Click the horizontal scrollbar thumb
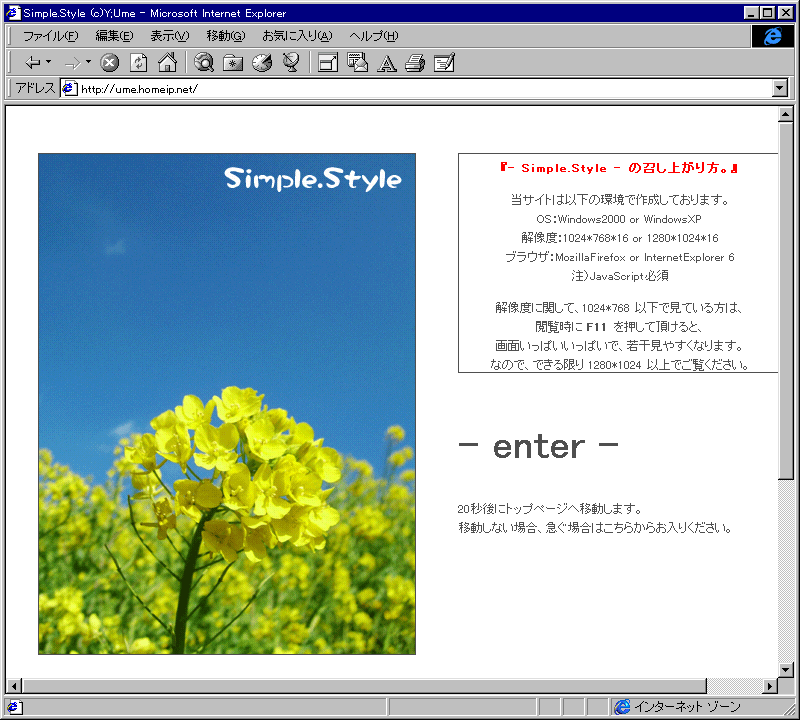 pos(364,686)
